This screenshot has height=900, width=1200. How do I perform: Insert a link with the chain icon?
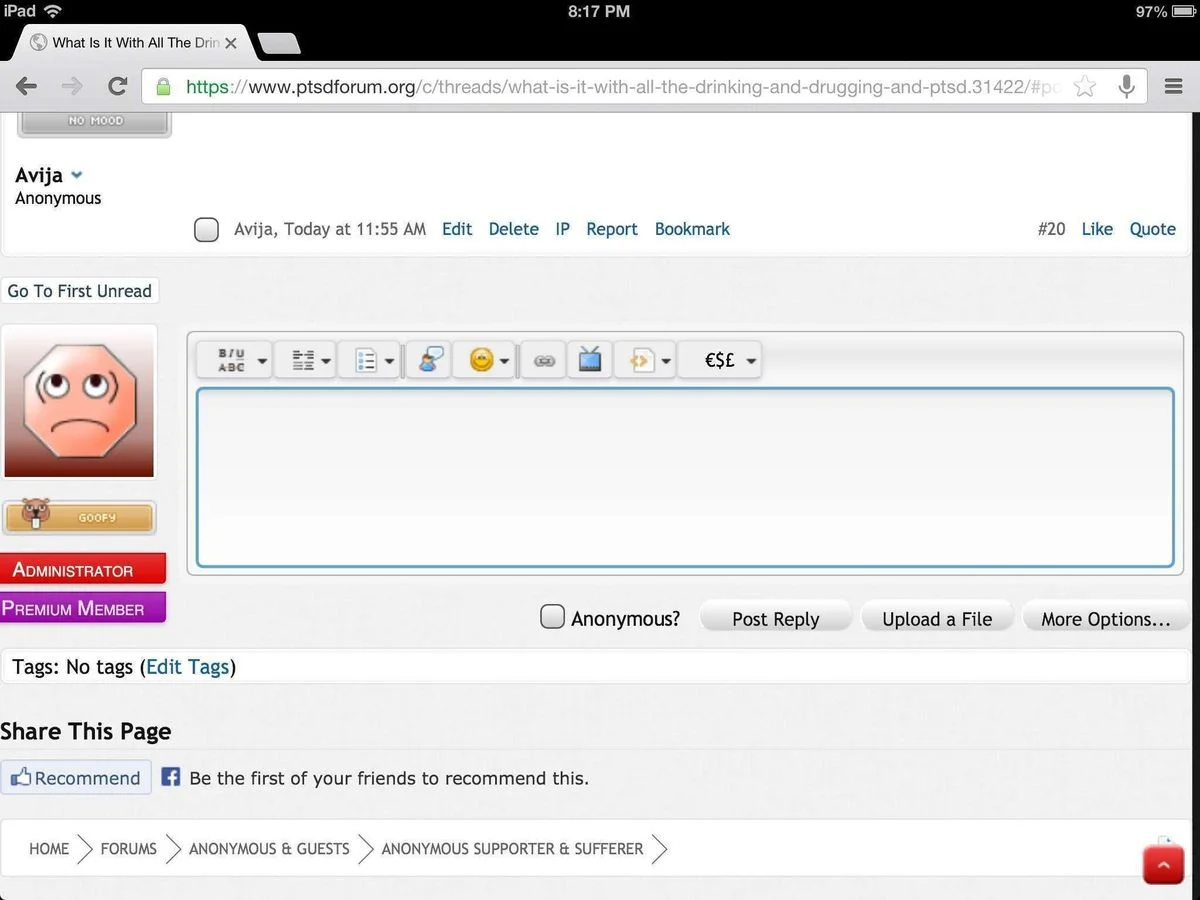[544, 361]
